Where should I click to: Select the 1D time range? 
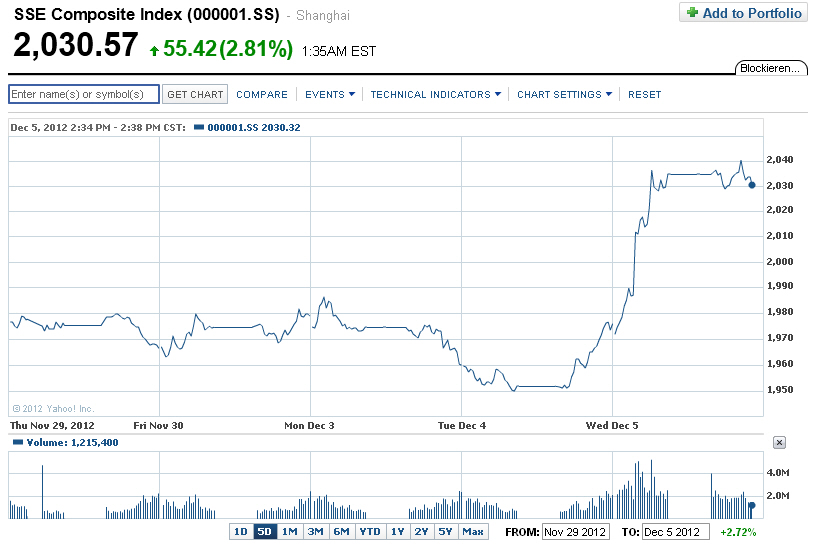241,532
